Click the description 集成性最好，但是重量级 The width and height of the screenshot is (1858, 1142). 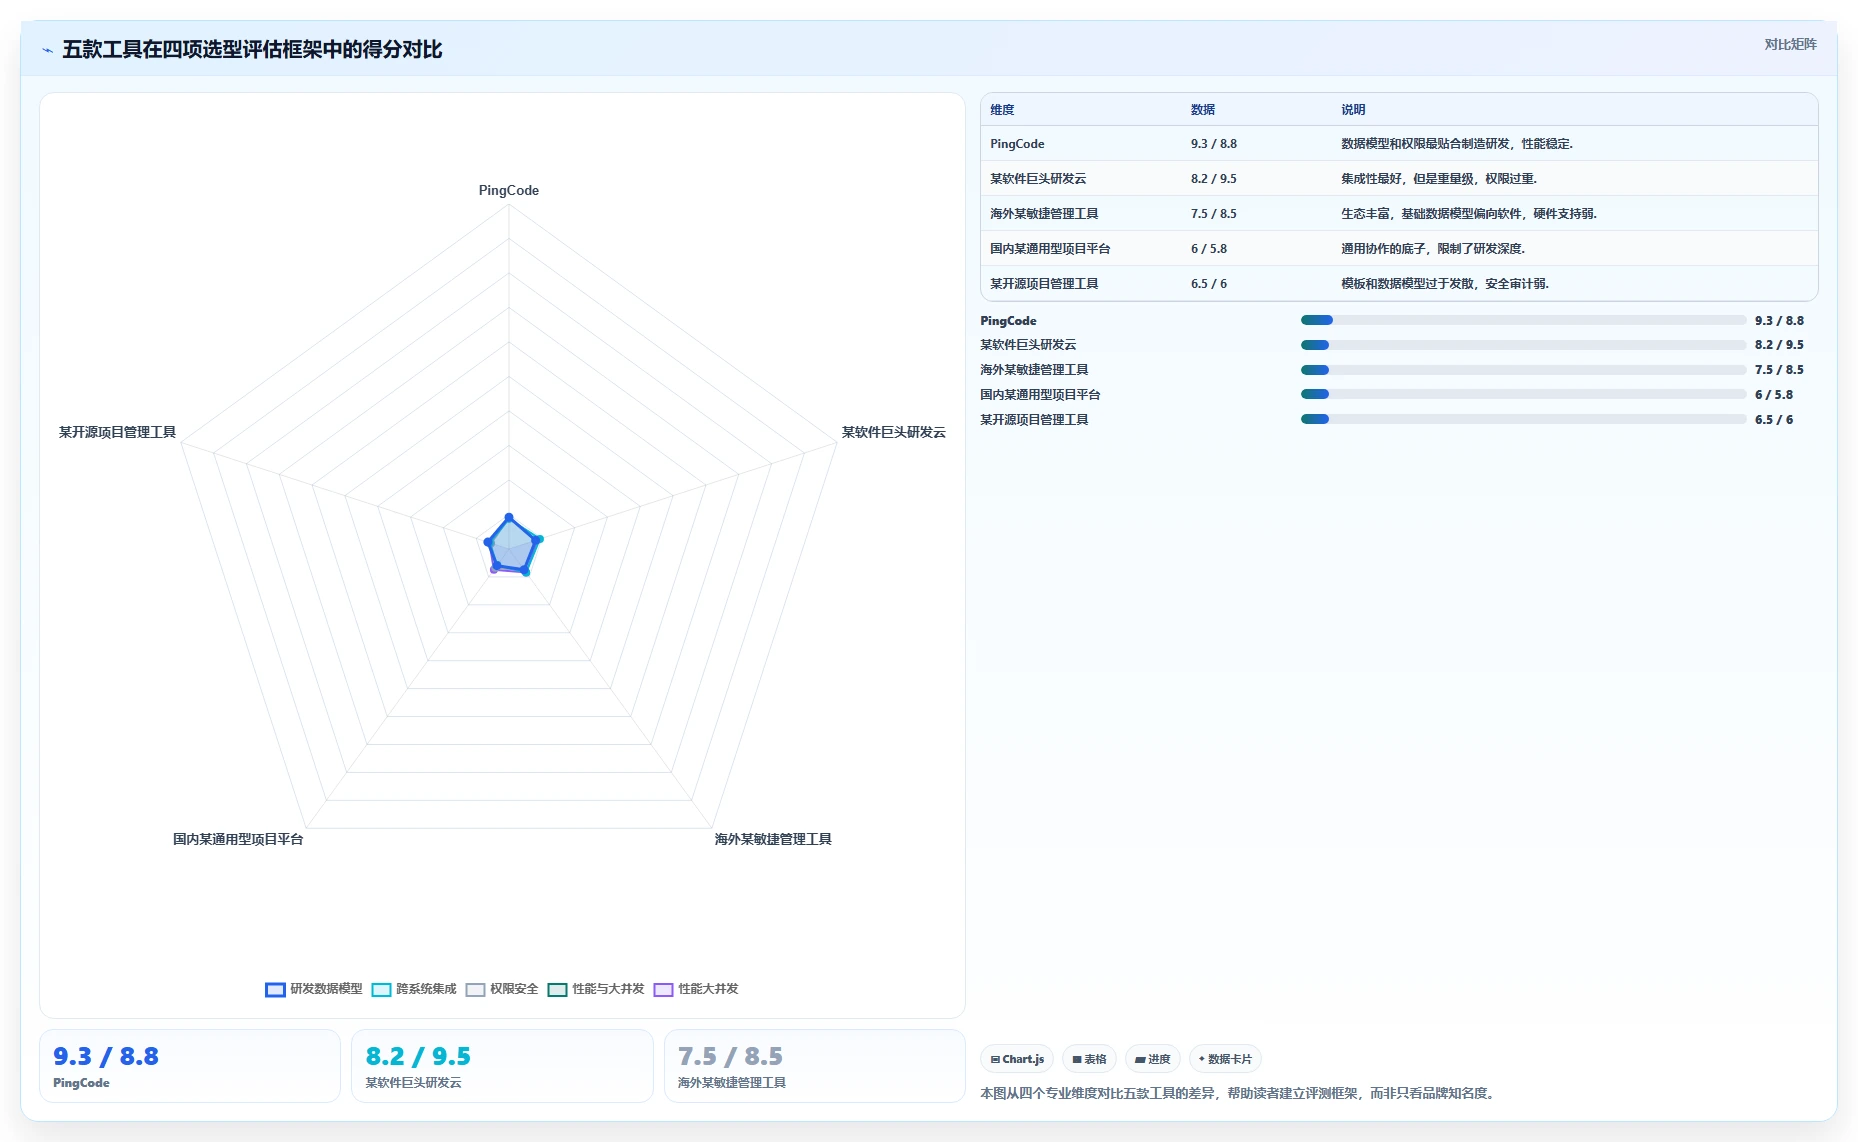[x=1439, y=179]
